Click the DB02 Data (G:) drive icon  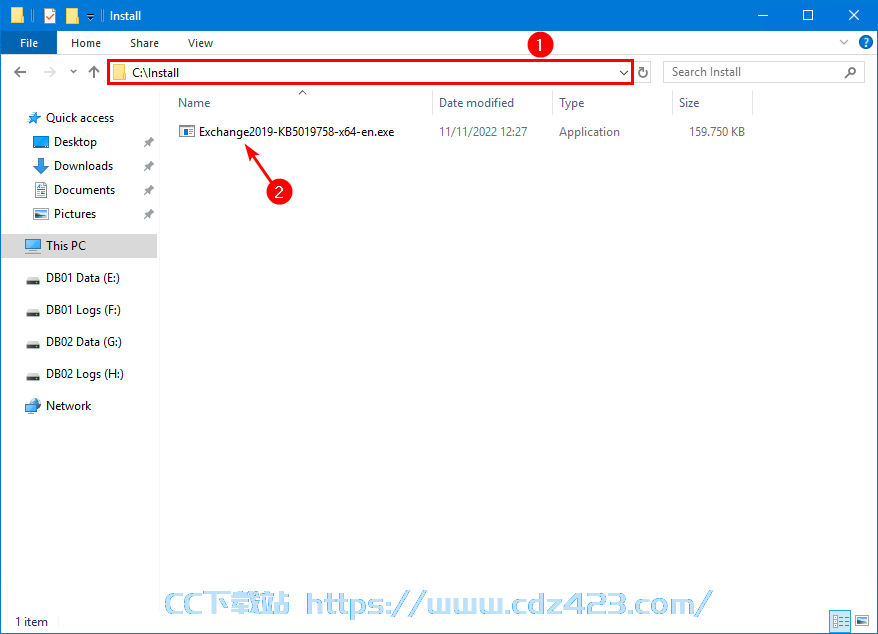coord(33,344)
